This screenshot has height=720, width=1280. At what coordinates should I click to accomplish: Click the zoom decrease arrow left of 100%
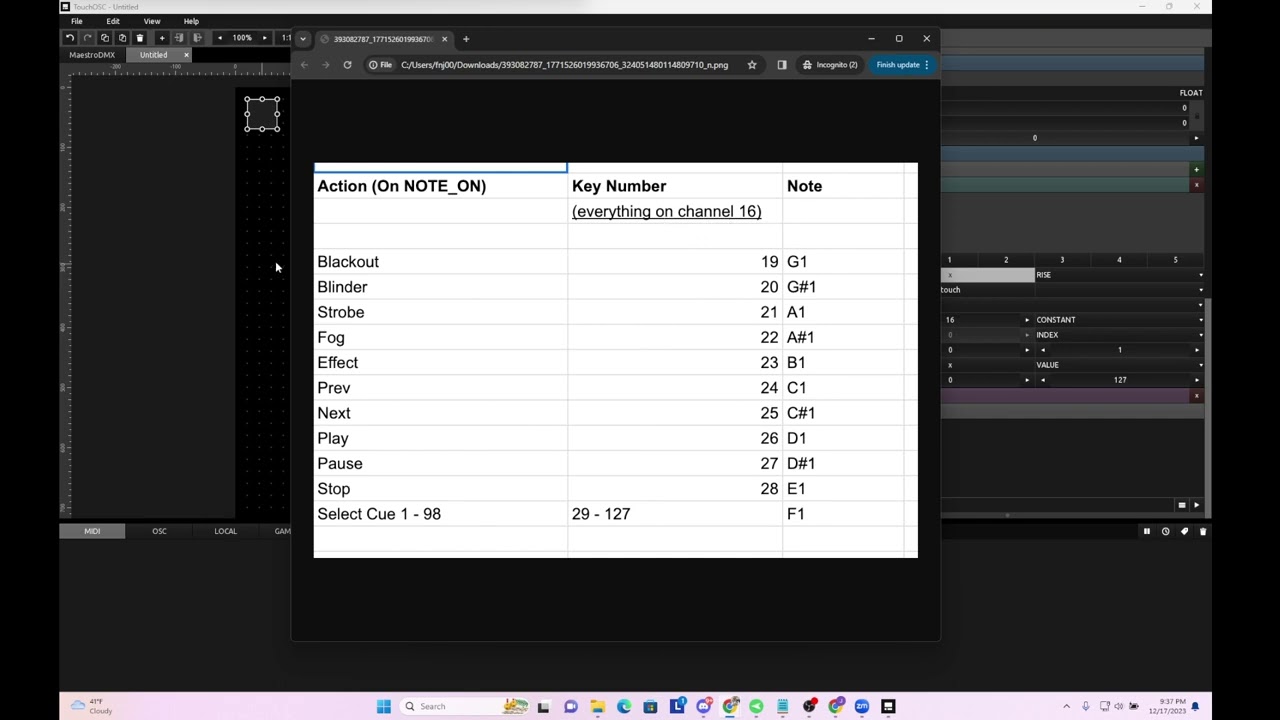(x=220, y=38)
